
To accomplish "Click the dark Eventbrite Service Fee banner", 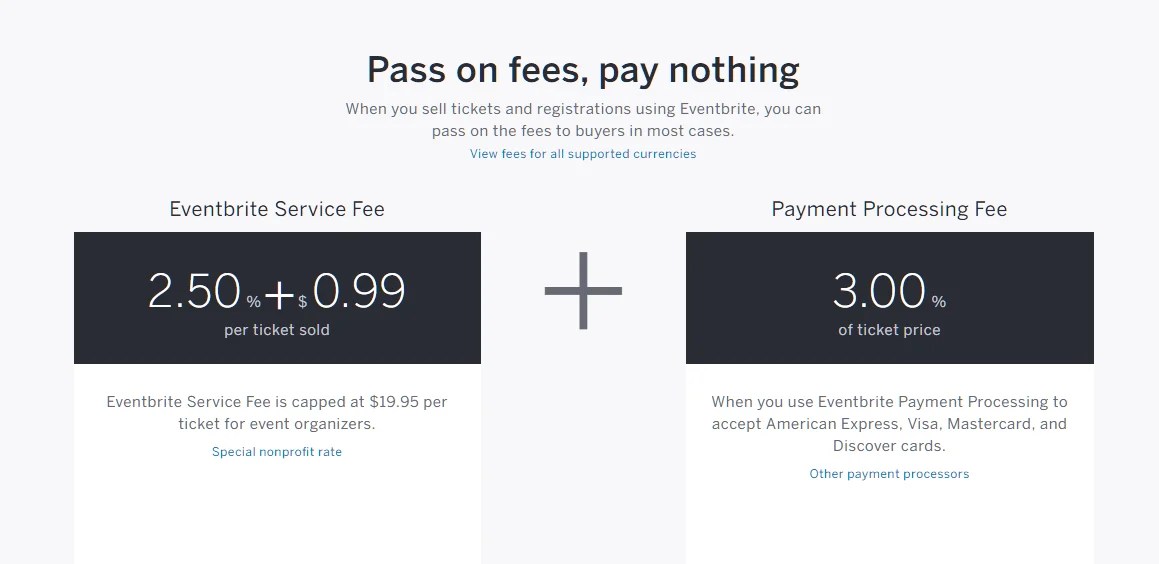I will point(277,298).
